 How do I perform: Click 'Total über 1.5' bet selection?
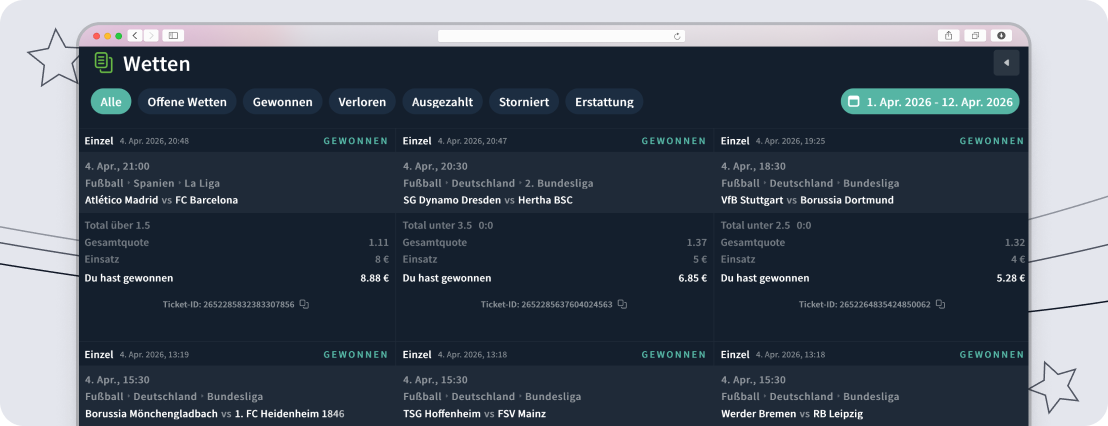[x=117, y=226]
